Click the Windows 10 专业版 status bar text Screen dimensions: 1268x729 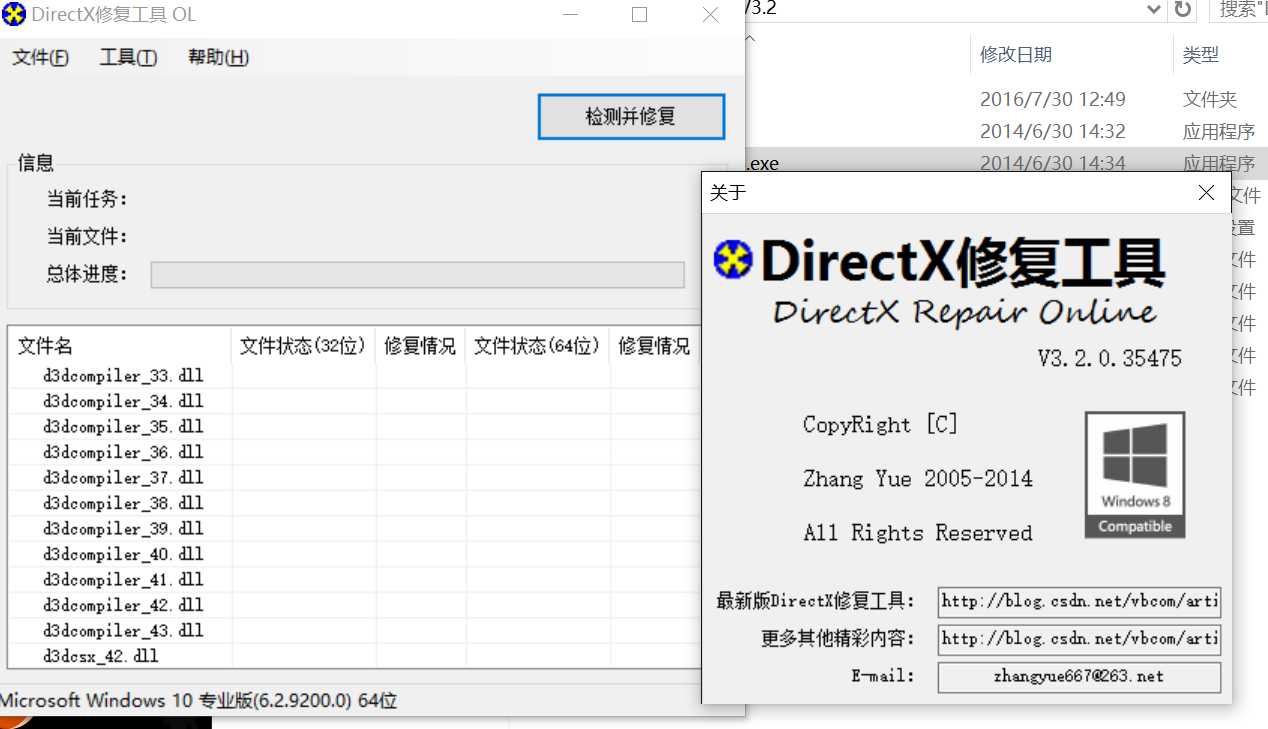[198, 701]
